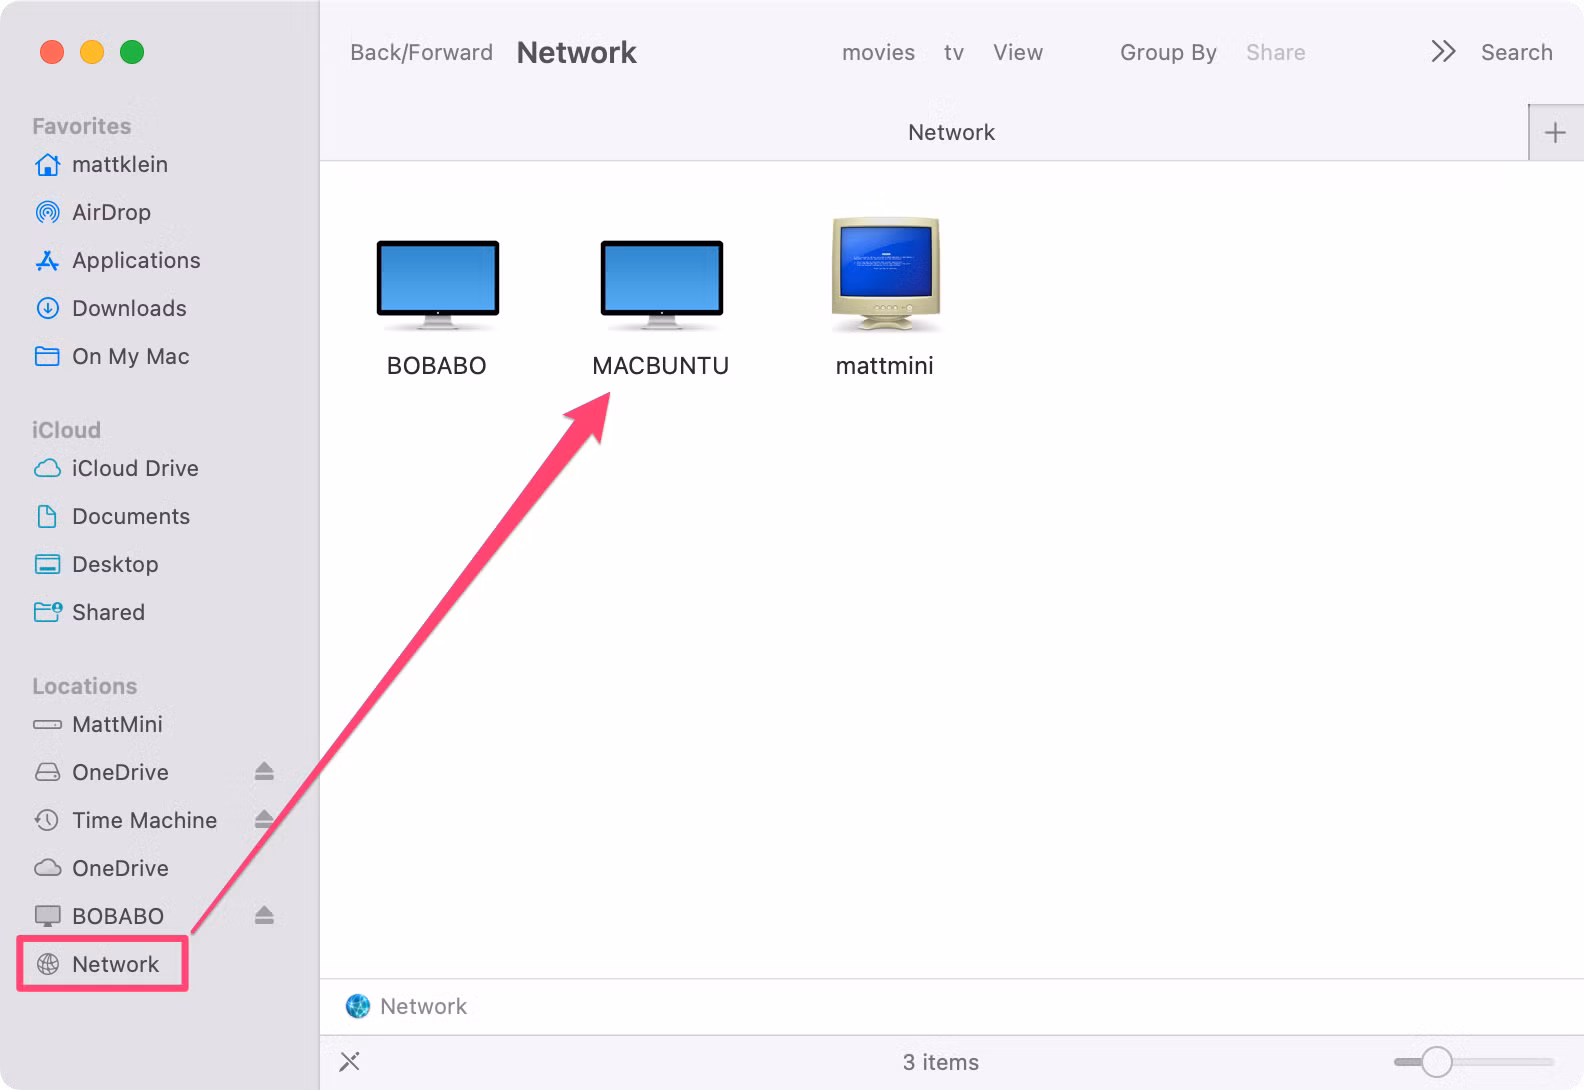Click the Back/Forward toolbar control

[421, 53]
